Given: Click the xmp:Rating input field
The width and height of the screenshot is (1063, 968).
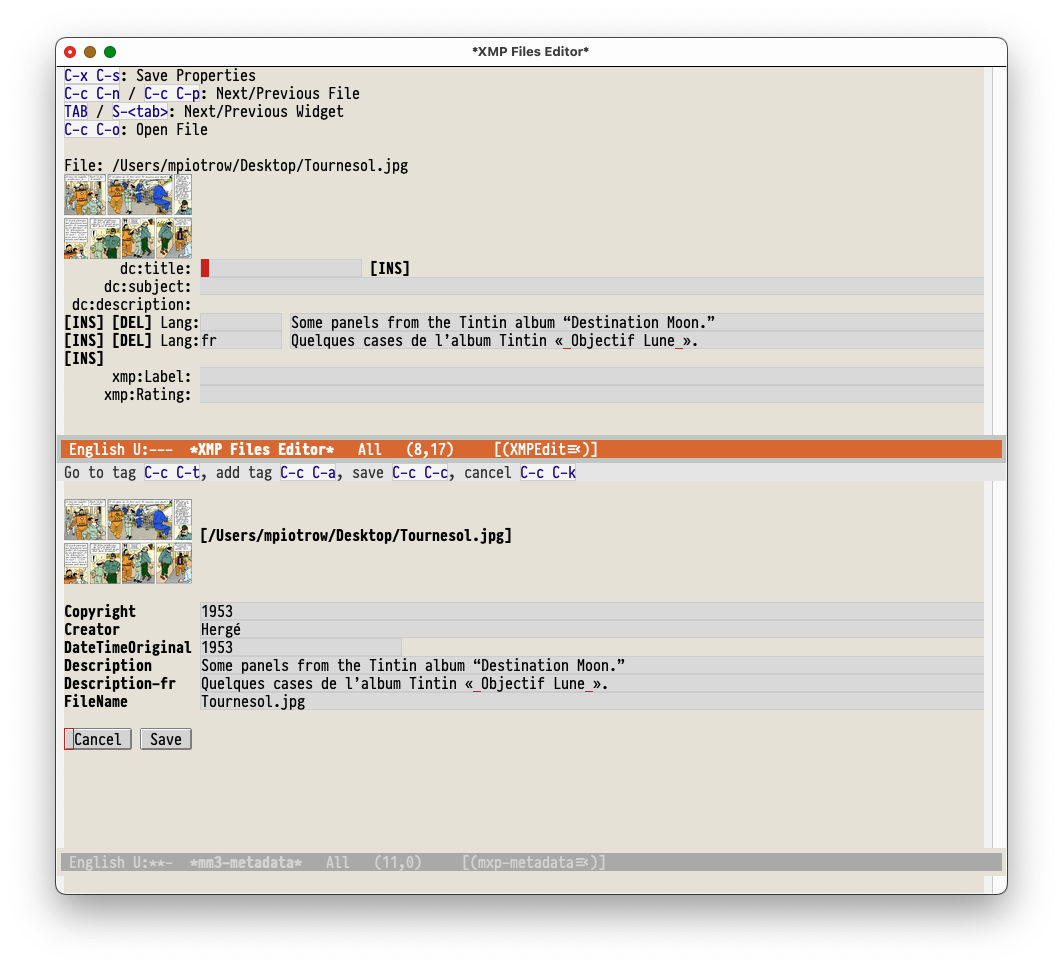Looking at the screenshot, I should click(590, 394).
